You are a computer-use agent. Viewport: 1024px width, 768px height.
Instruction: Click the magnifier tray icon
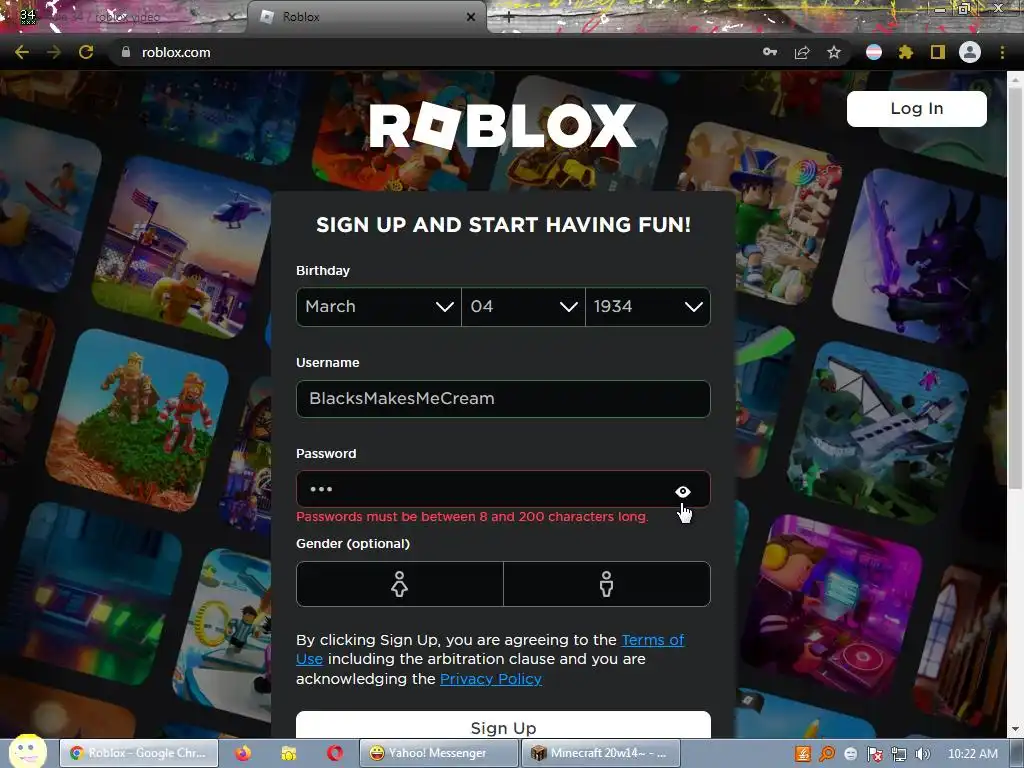coord(827,754)
